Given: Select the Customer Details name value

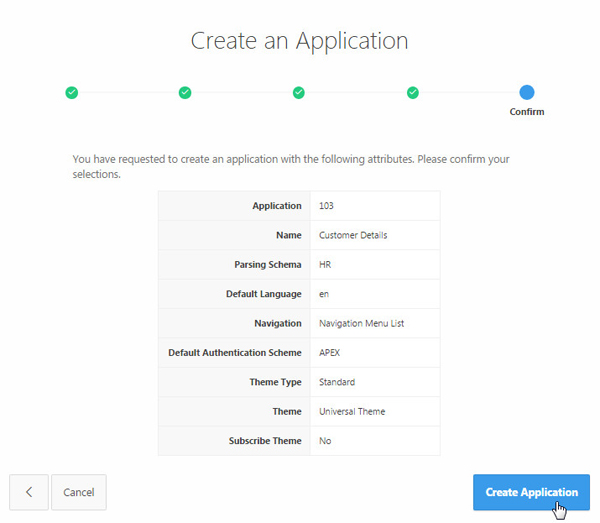Looking at the screenshot, I should click(353, 235).
